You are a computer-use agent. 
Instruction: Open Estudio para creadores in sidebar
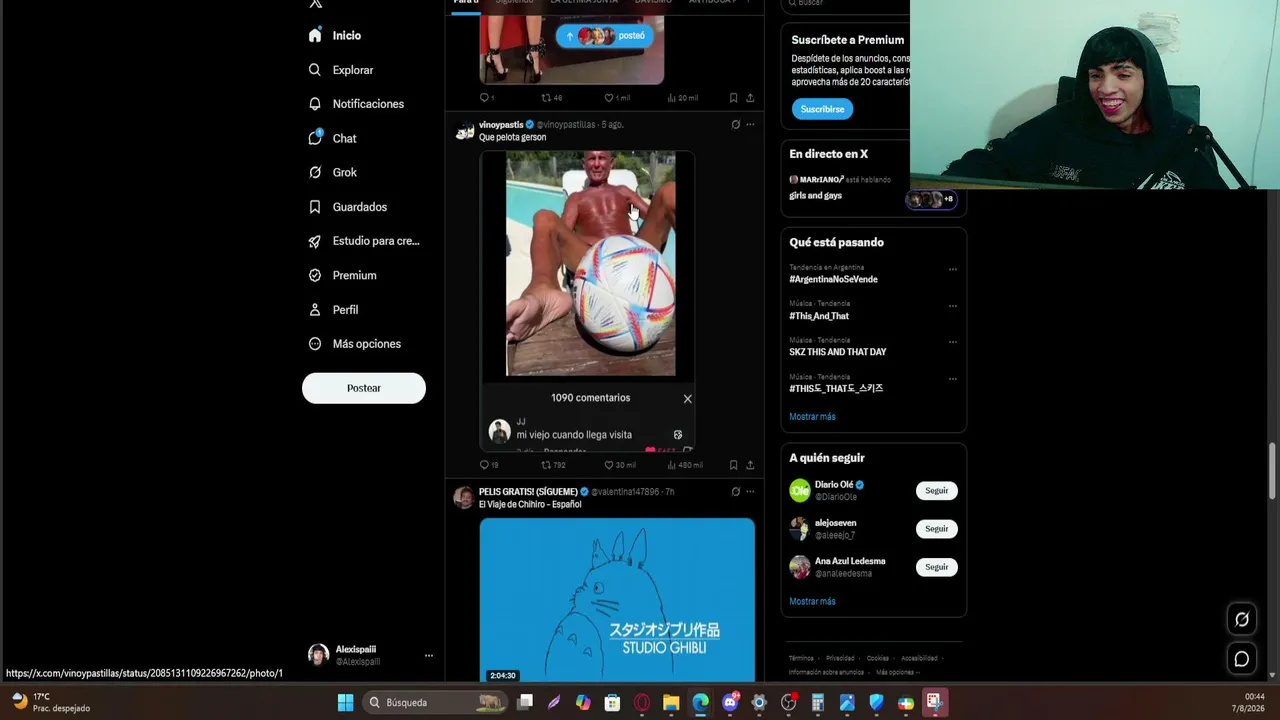(364, 241)
